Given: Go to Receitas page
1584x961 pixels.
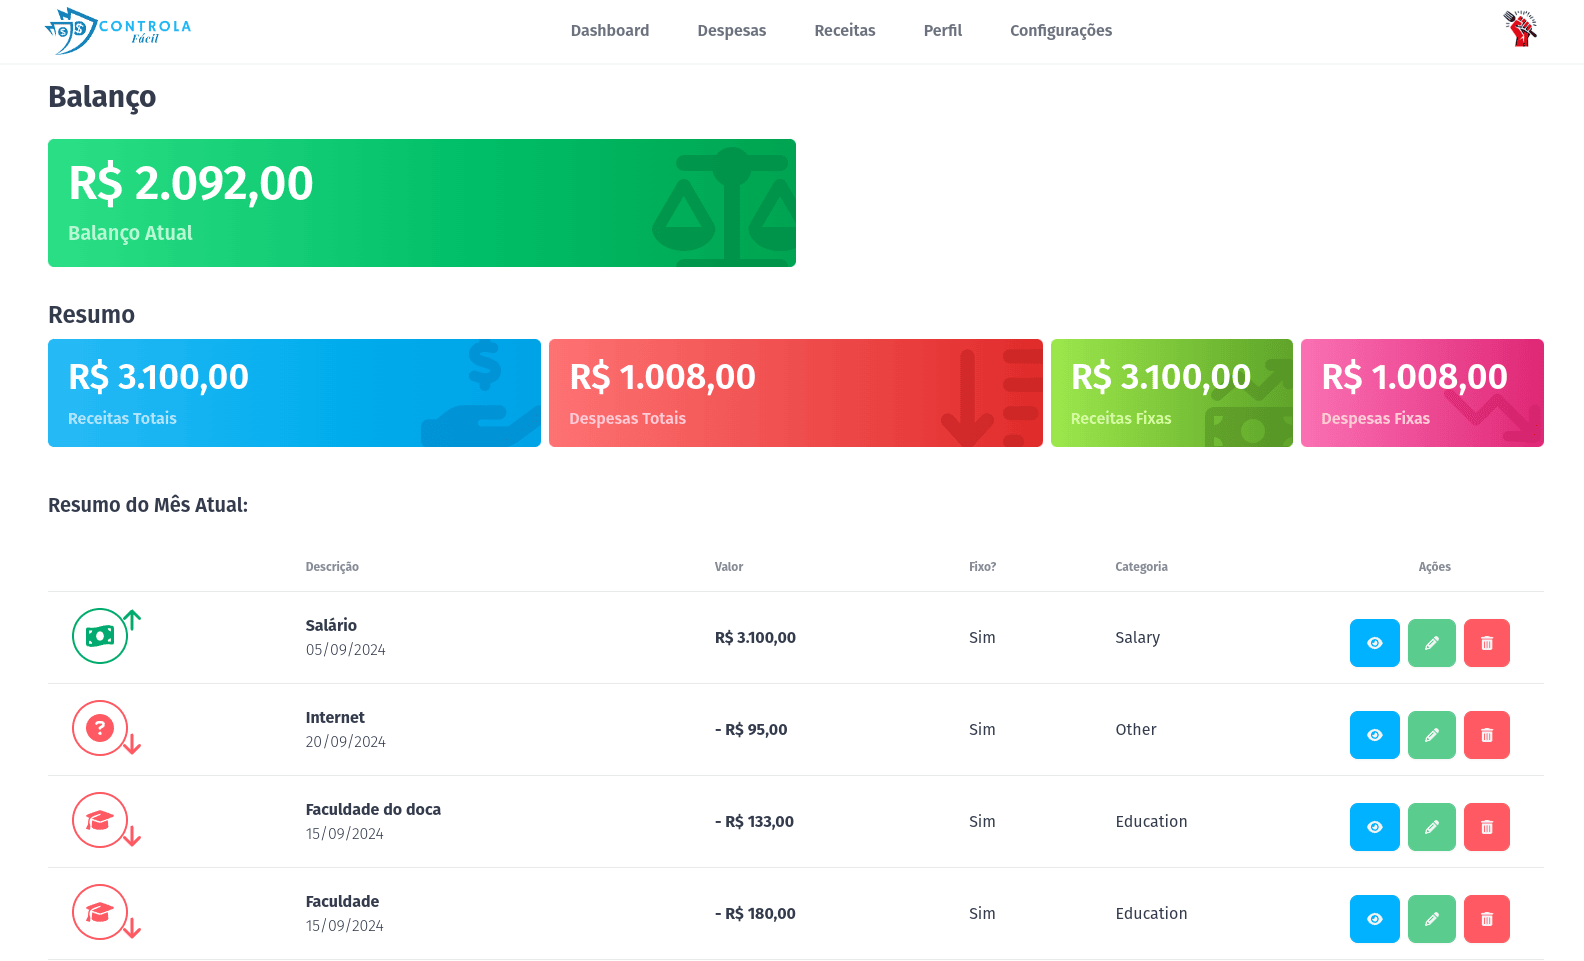Looking at the screenshot, I should [845, 31].
